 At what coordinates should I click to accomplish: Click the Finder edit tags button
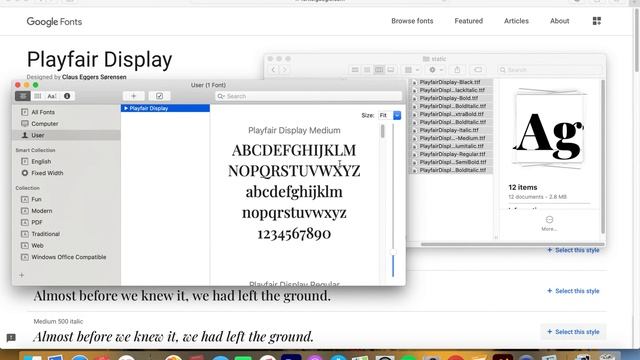click(478, 70)
